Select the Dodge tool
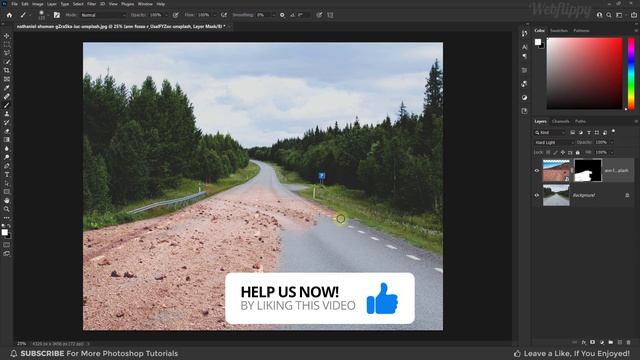 pyautogui.click(x=7, y=157)
